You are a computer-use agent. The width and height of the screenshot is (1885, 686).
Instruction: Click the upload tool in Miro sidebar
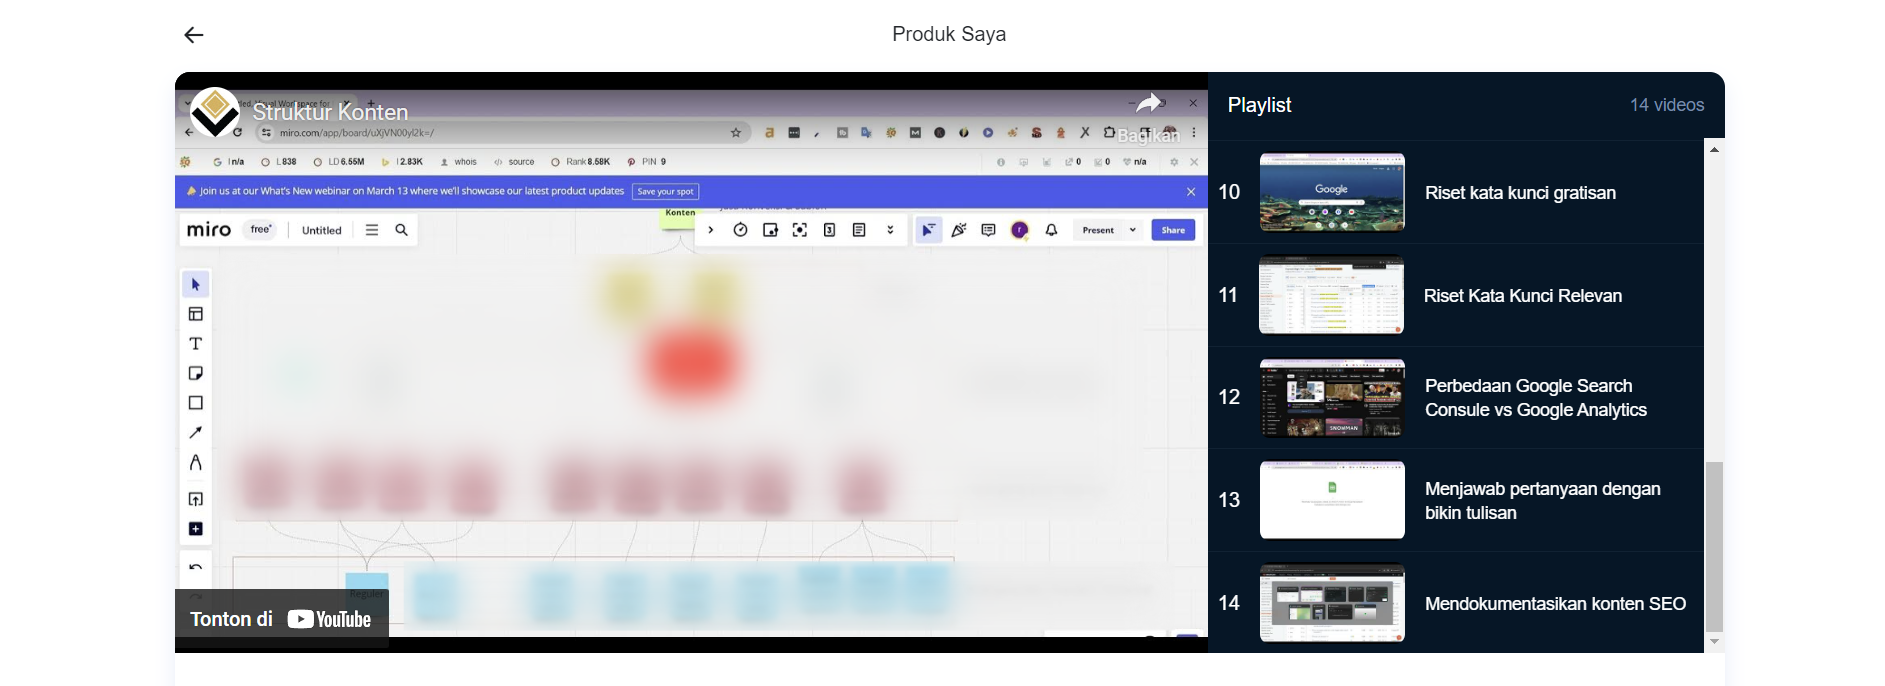tap(196, 499)
